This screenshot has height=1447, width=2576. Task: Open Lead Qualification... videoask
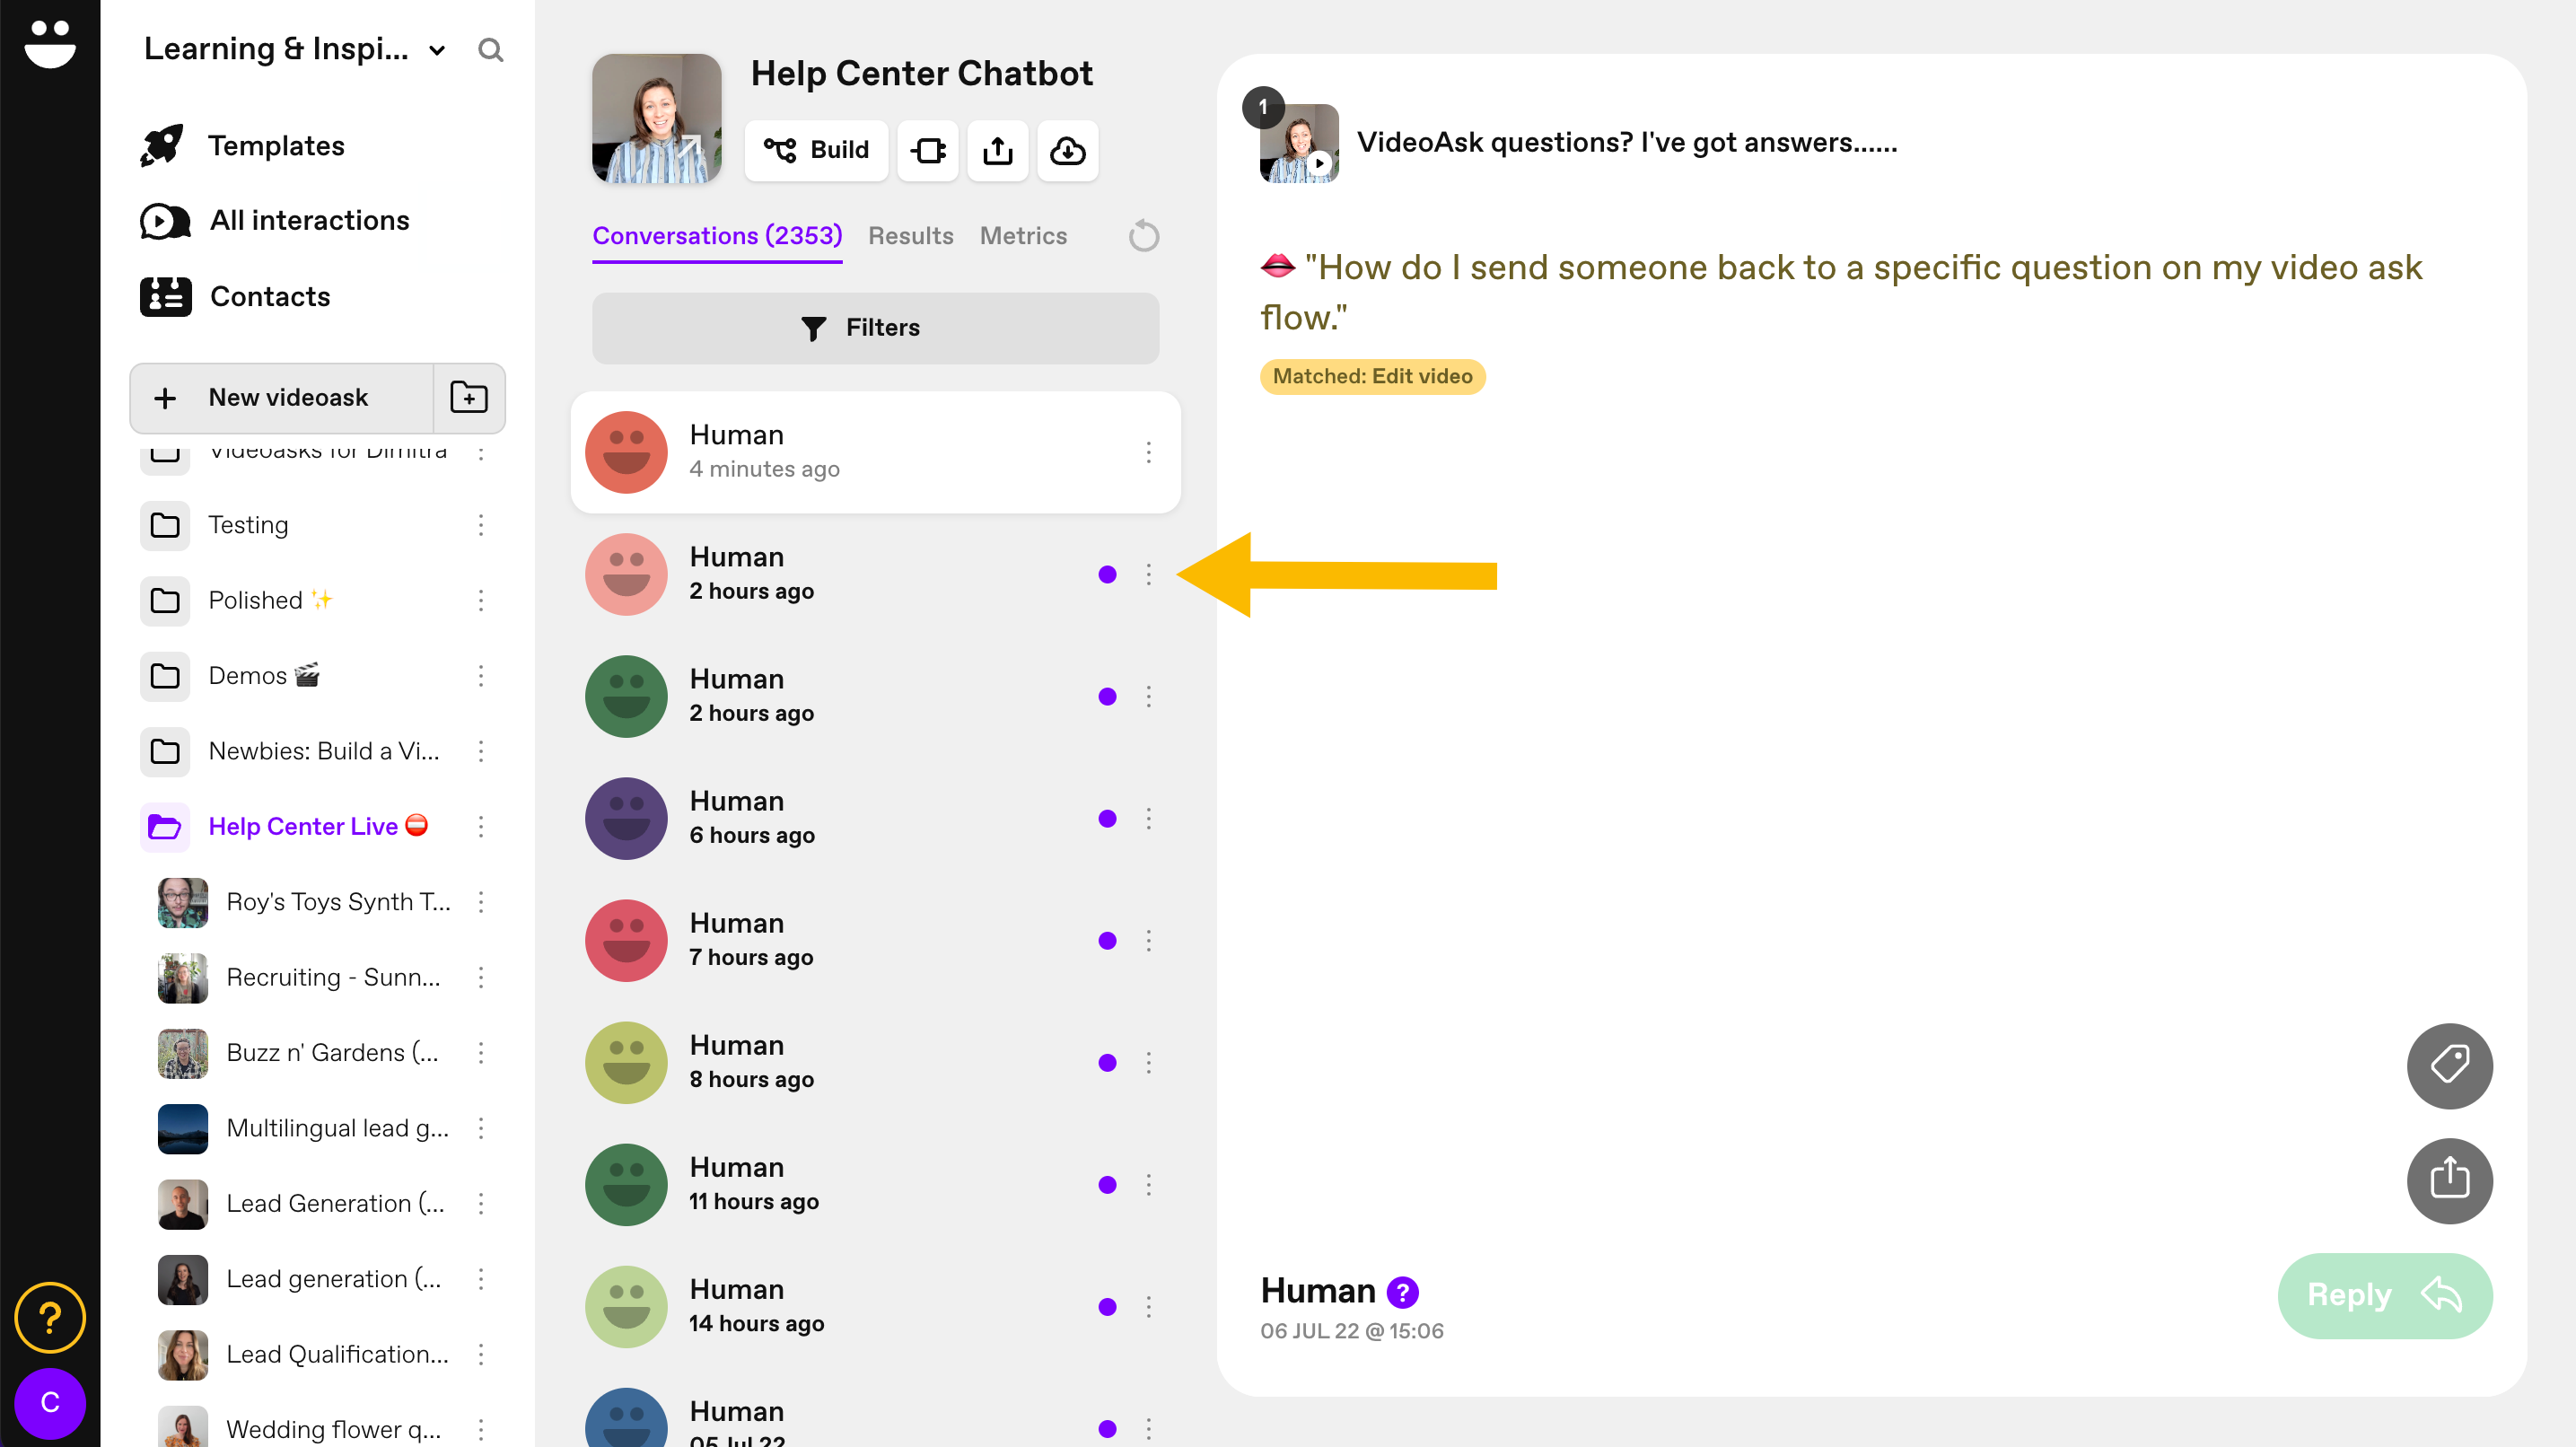tap(305, 1354)
